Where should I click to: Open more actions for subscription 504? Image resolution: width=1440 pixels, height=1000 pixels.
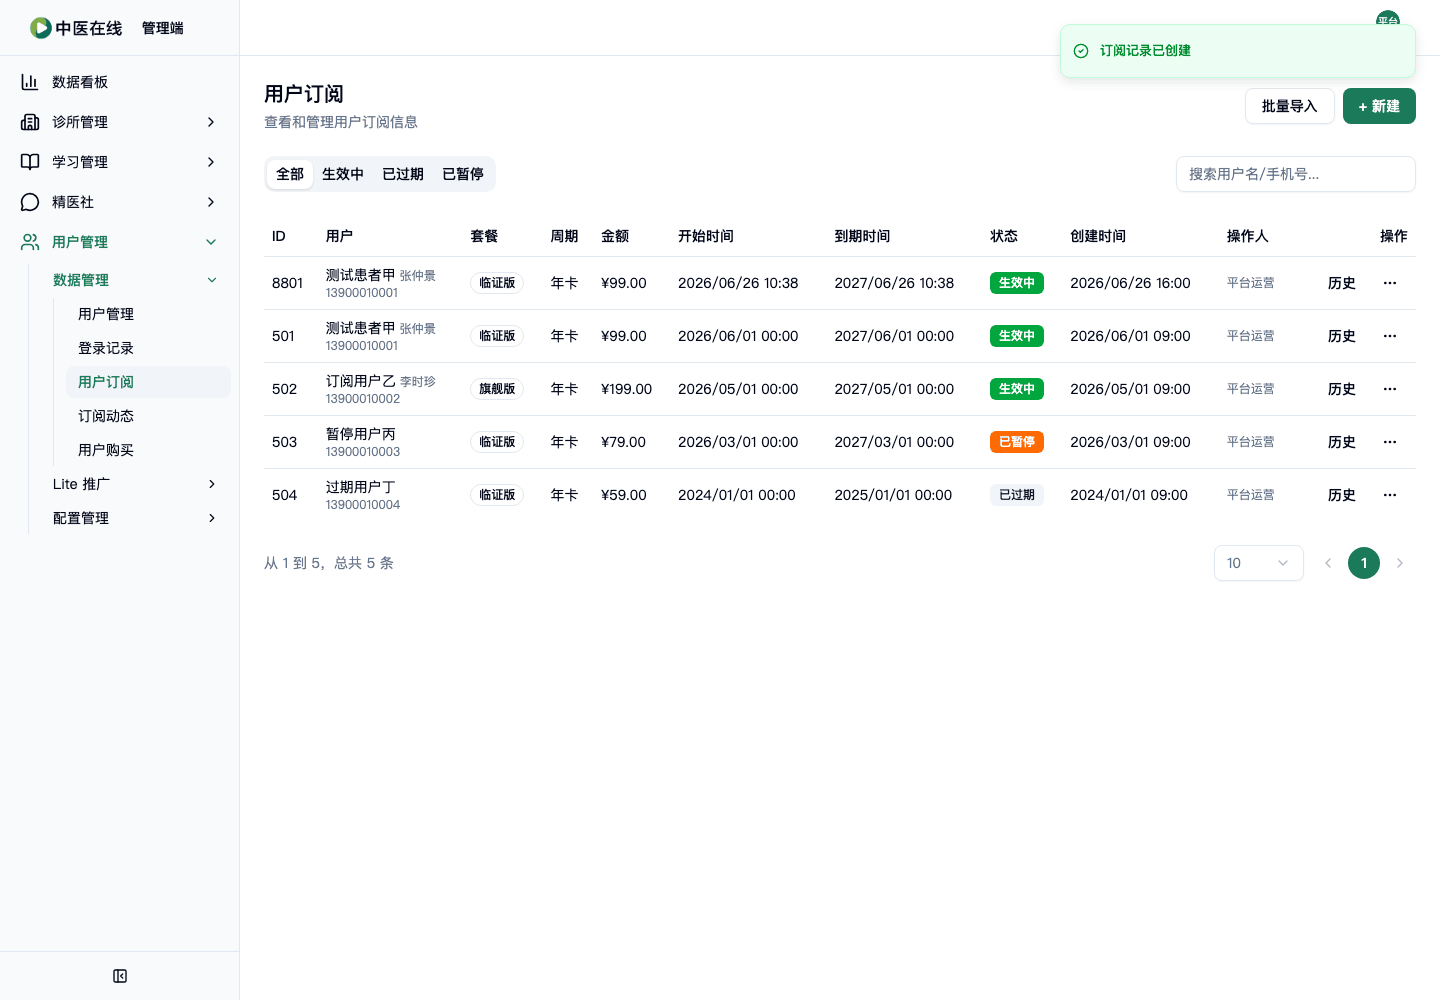1390,495
